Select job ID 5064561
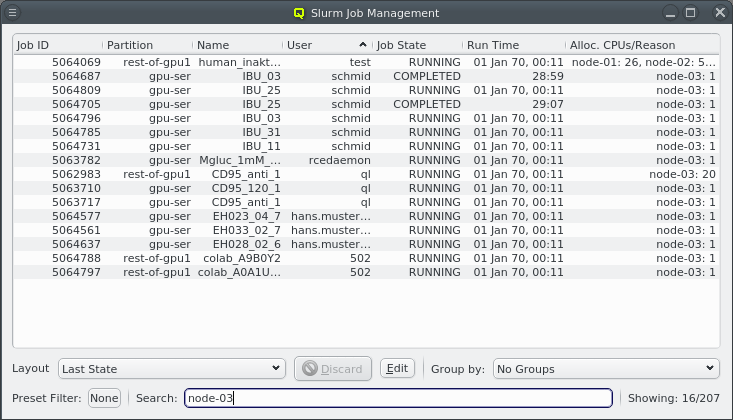733x420 pixels. [x=76, y=231]
